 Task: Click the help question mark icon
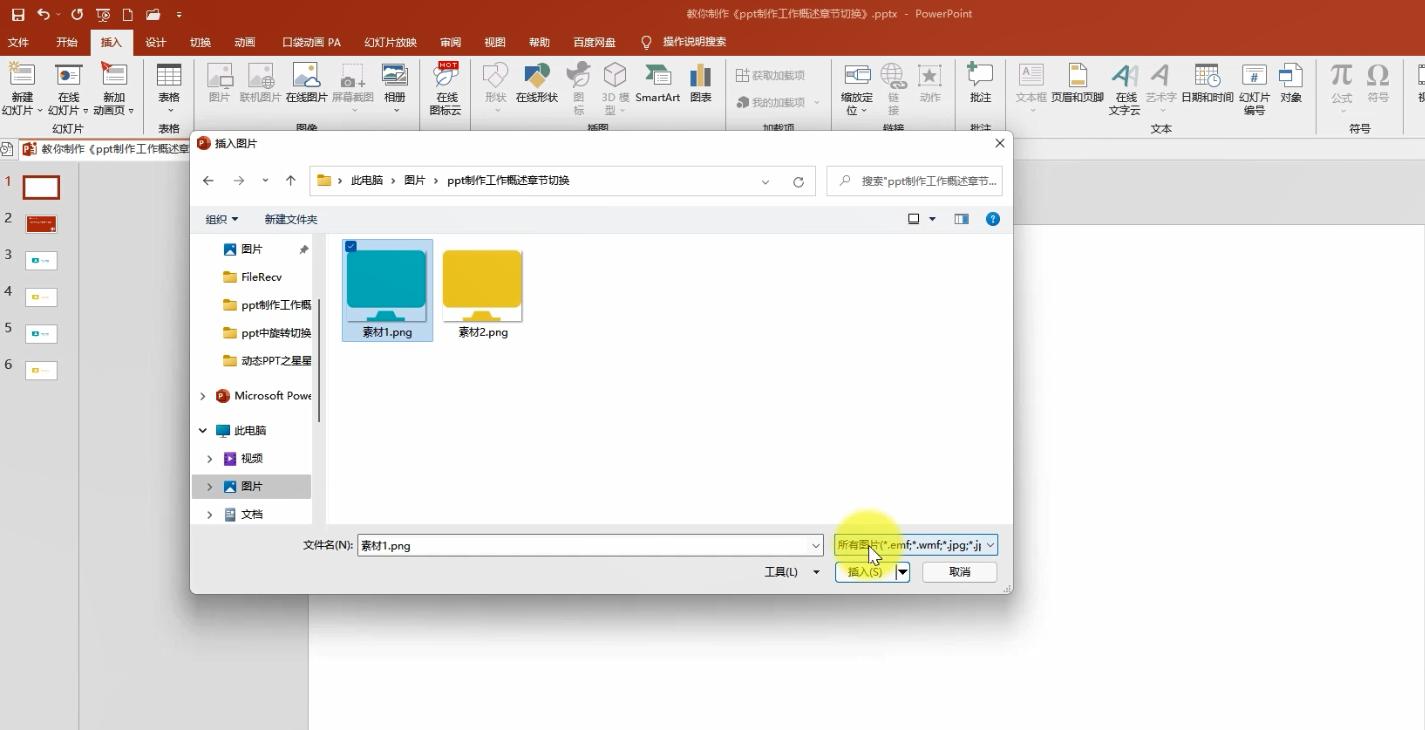(x=992, y=219)
